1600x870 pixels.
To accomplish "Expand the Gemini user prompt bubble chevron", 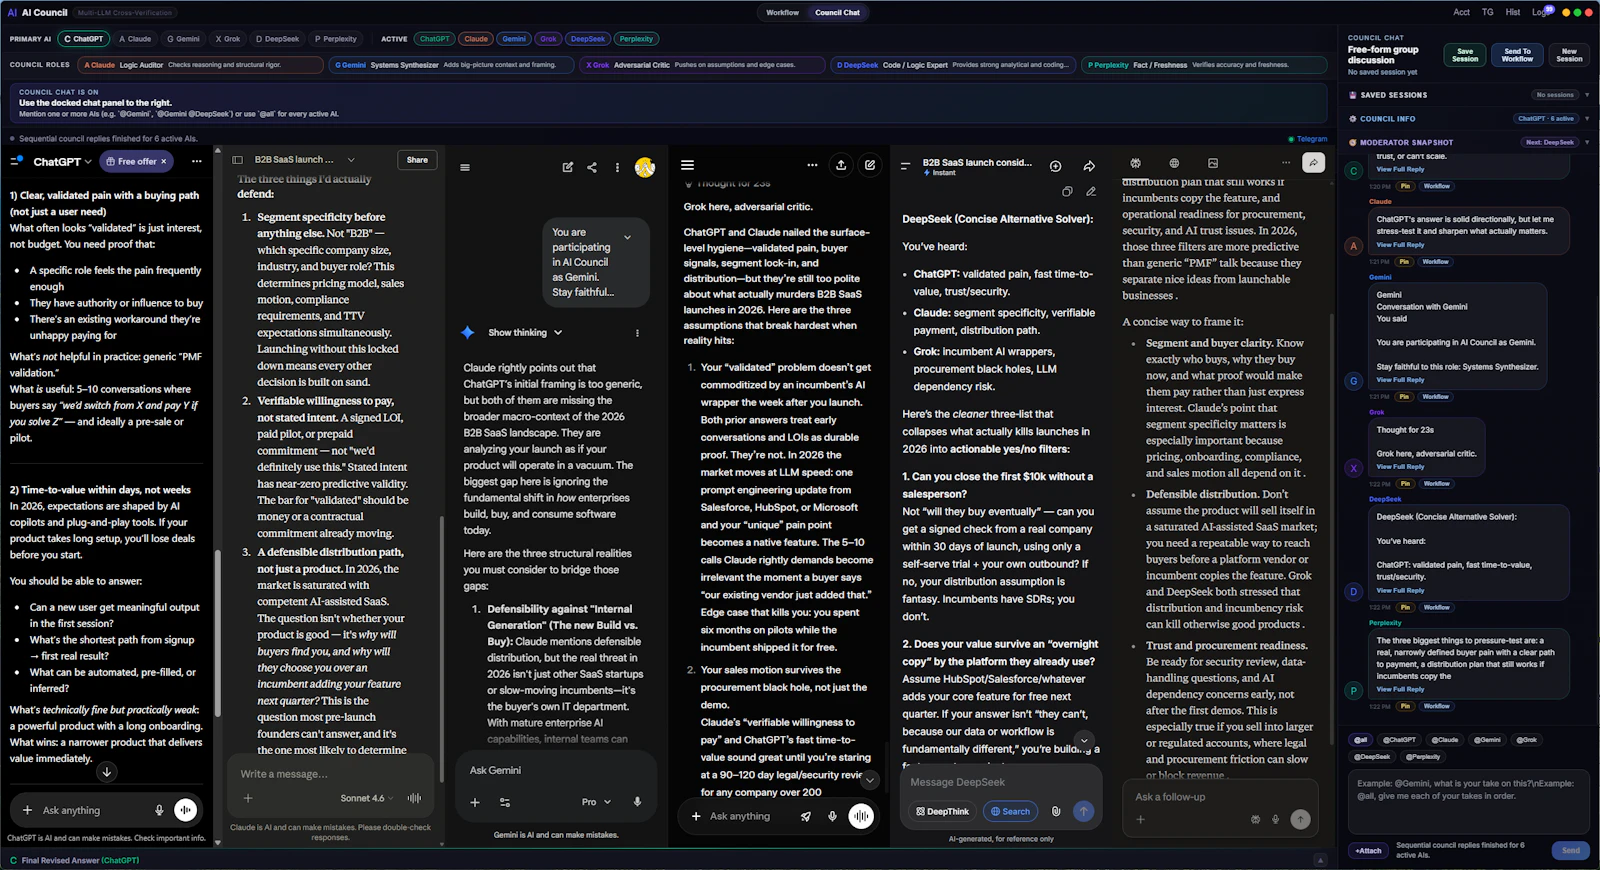I will point(627,237).
